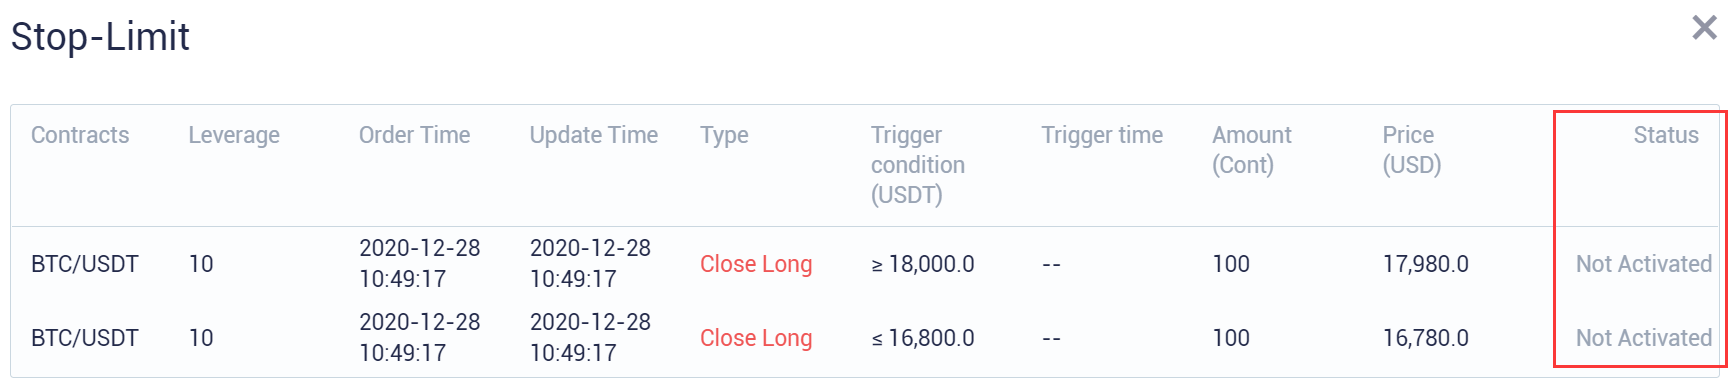Select Close Long in the ≤ 16,800.0 row
The width and height of the screenshot is (1735, 387).
[x=756, y=338]
